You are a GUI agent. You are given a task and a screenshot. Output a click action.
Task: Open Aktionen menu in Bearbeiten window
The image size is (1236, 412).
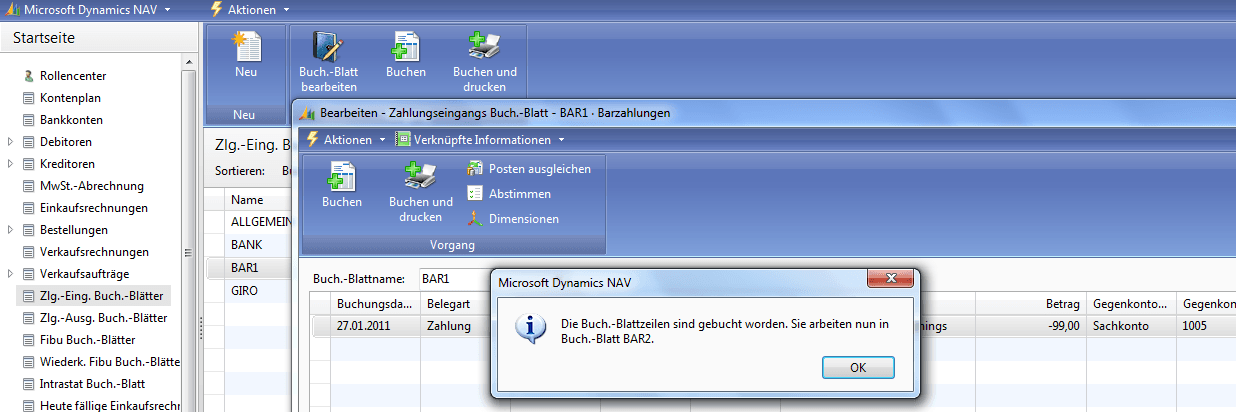click(x=346, y=139)
